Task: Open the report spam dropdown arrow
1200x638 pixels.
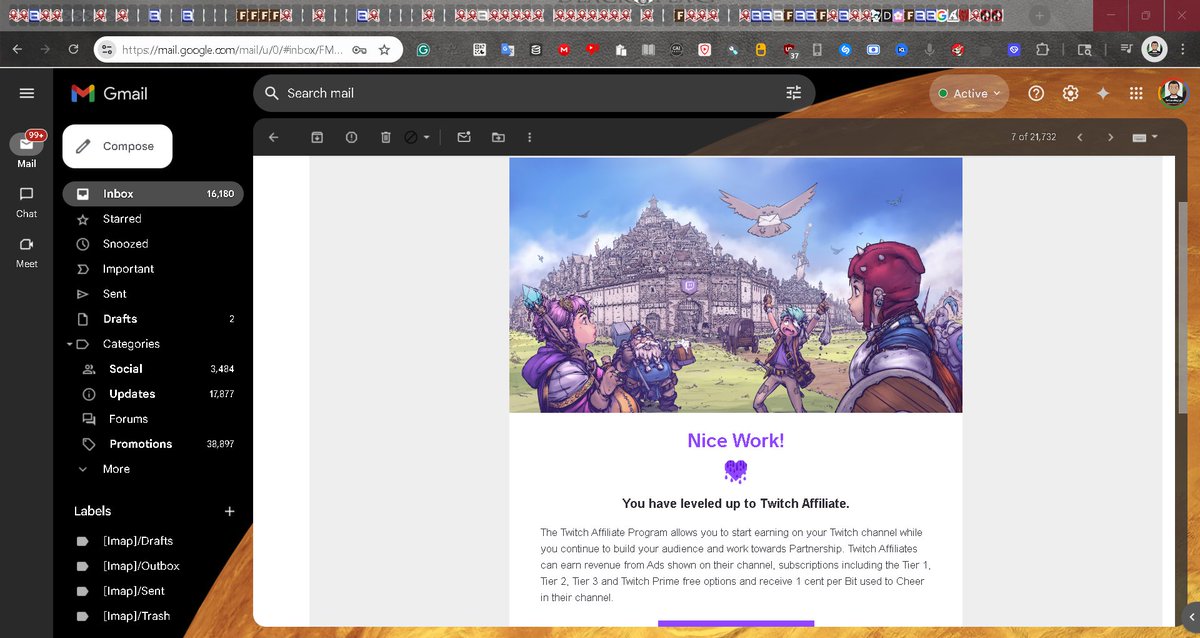Action: [x=425, y=137]
